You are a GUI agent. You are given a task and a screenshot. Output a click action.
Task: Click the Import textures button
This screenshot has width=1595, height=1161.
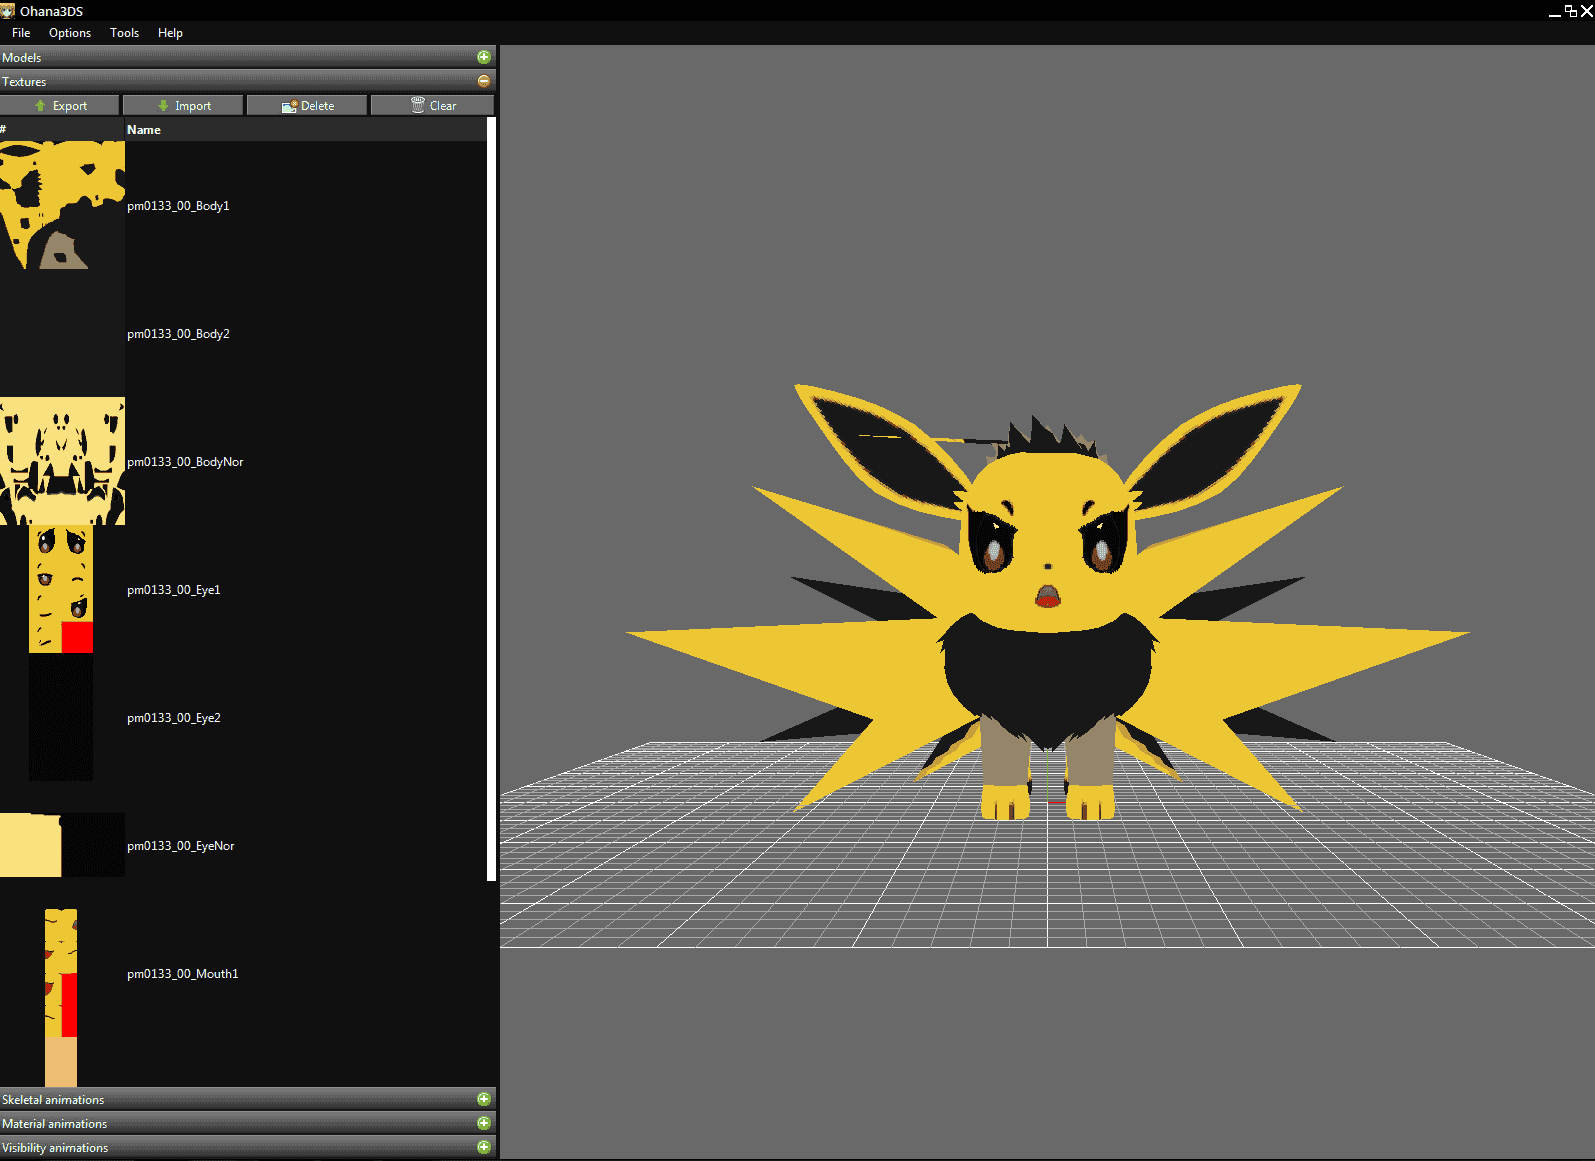click(183, 105)
